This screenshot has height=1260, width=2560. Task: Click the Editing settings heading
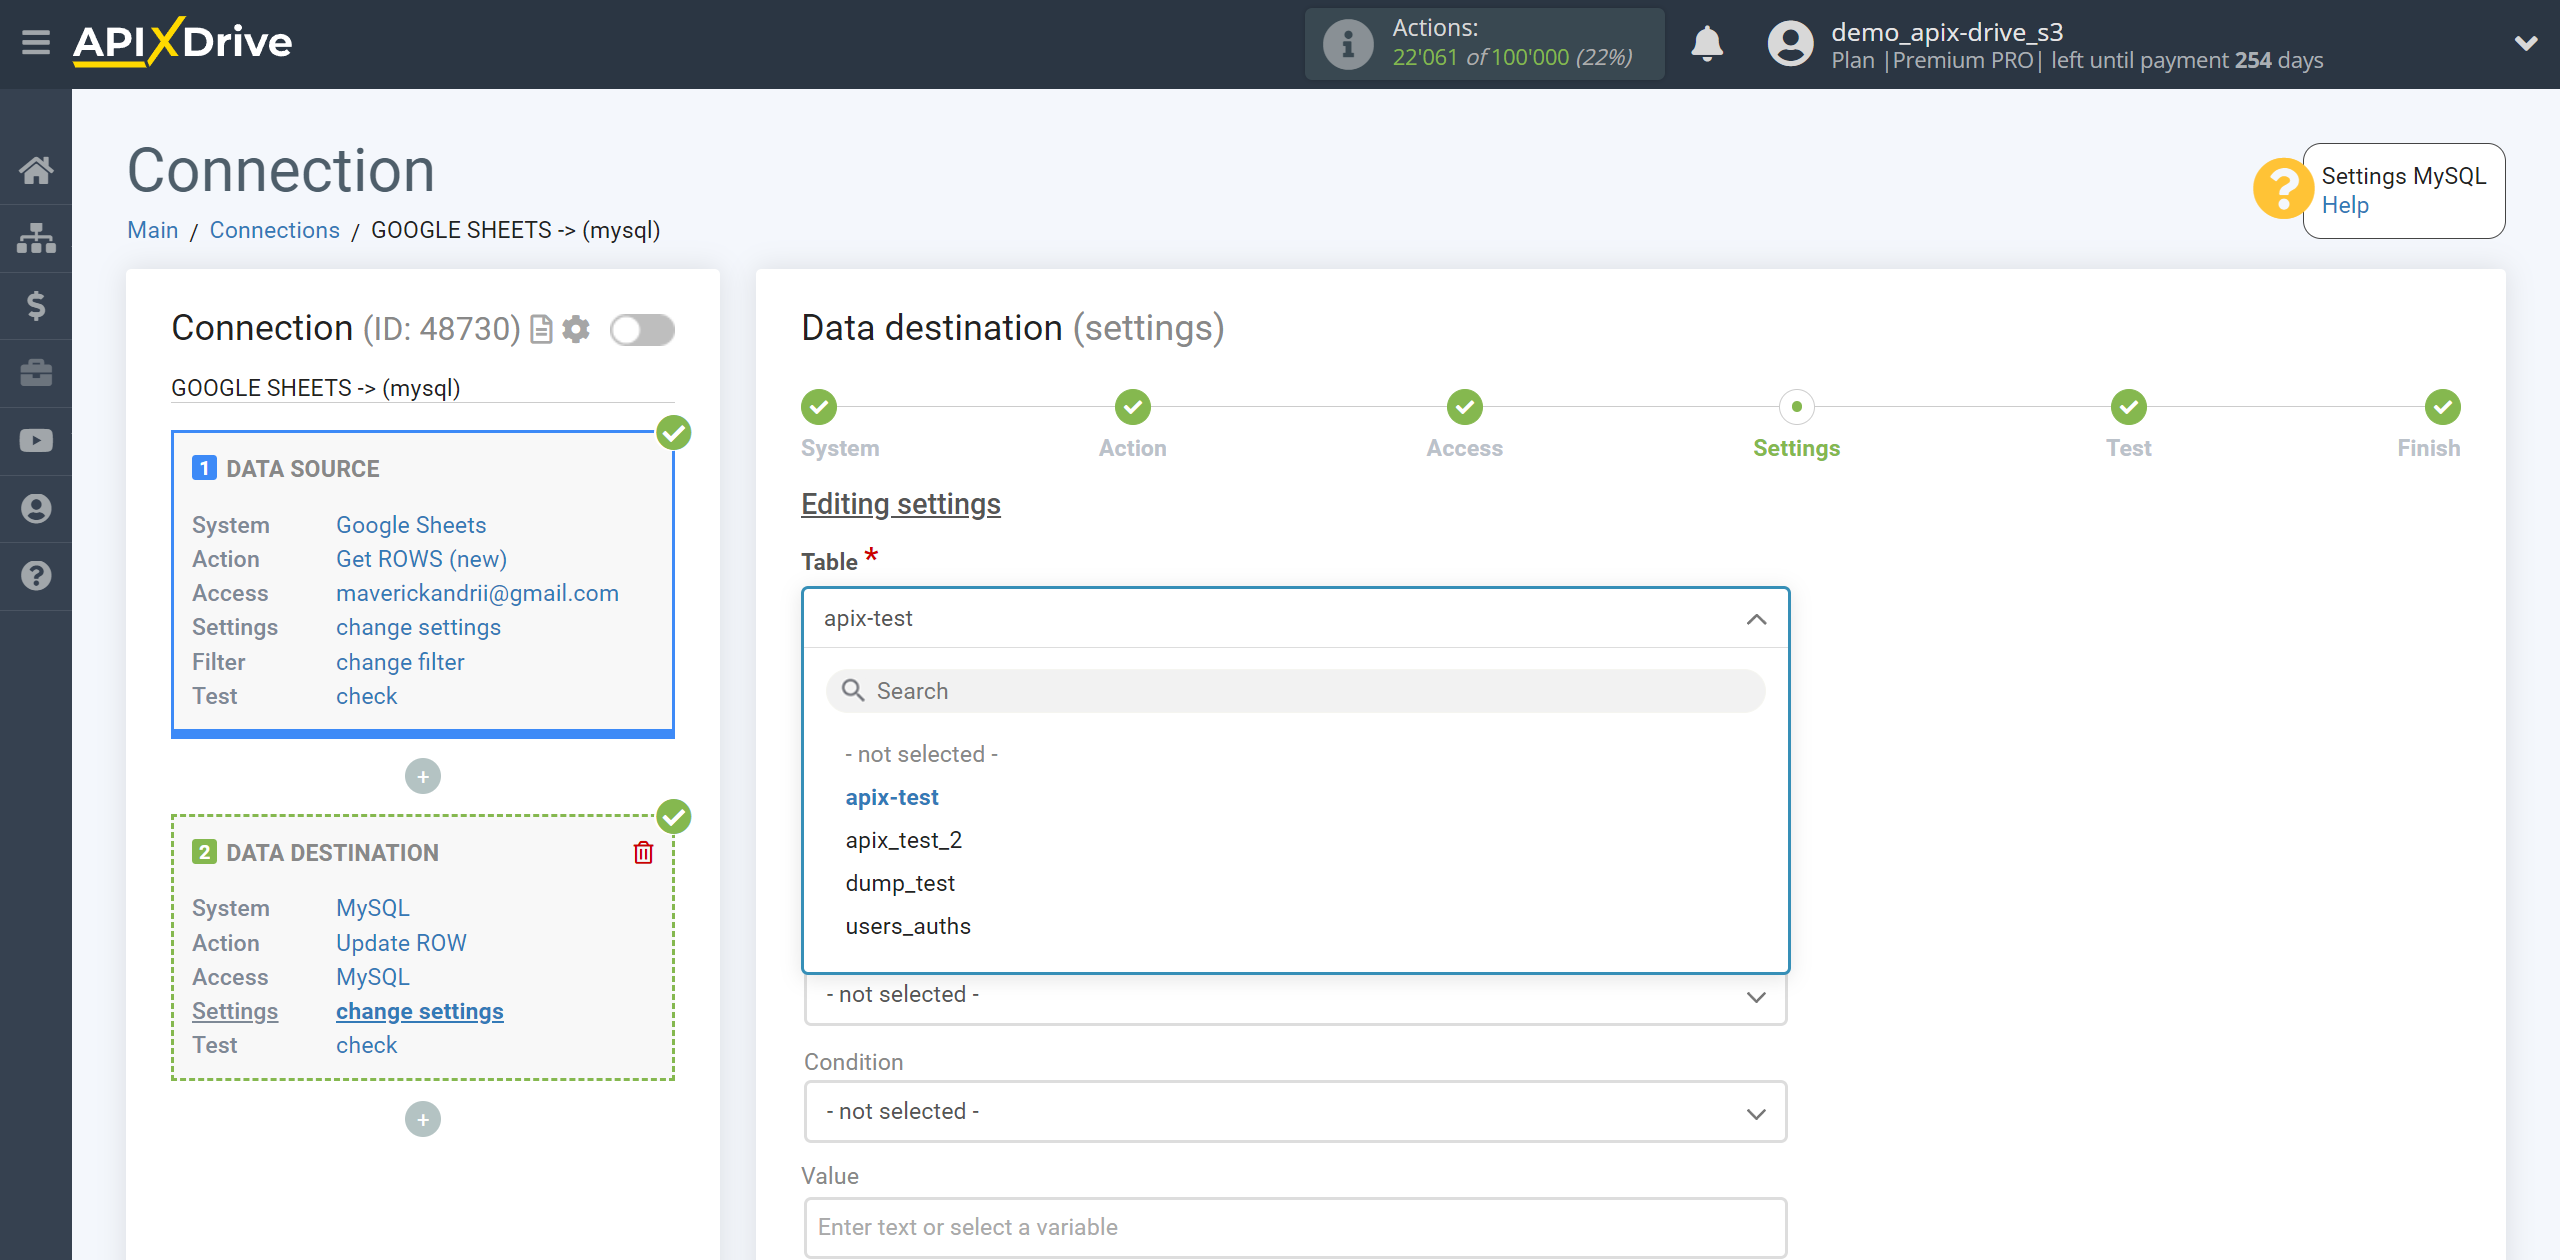(x=901, y=504)
